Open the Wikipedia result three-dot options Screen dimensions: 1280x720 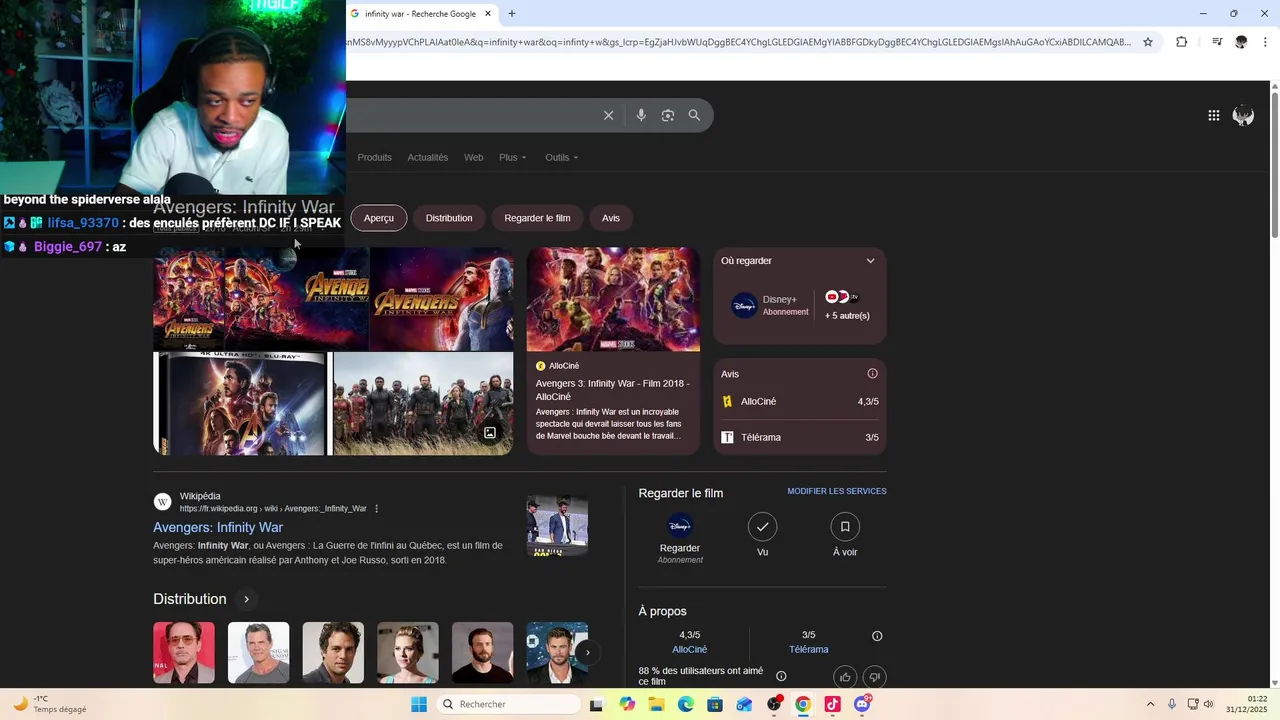pos(377,509)
